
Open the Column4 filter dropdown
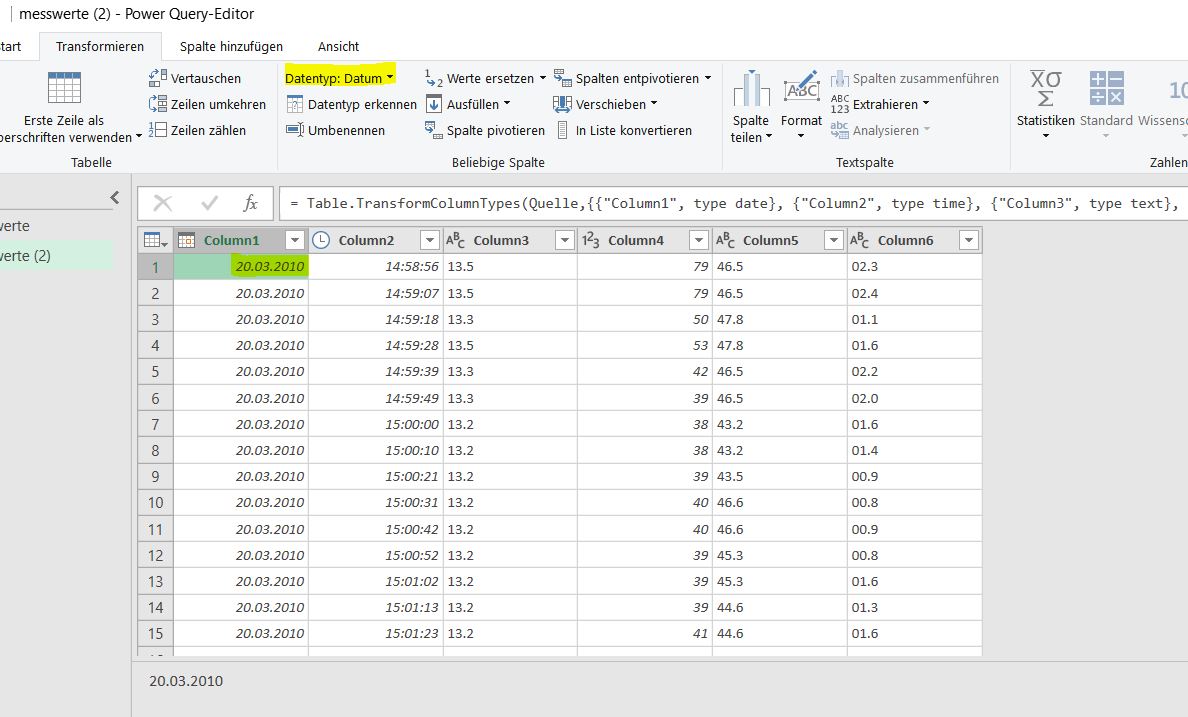click(699, 240)
